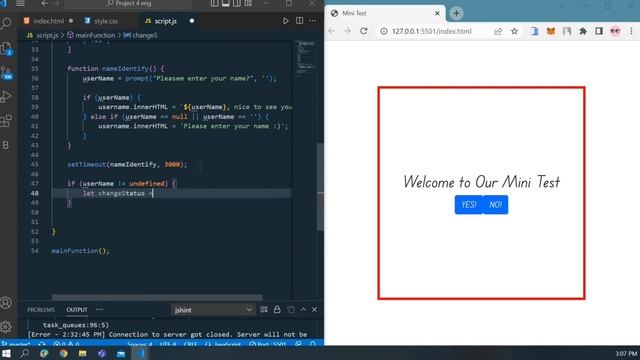Change CRLF end of line sequence
The width and height of the screenshot is (640, 360).
pyautogui.click(x=191, y=344)
